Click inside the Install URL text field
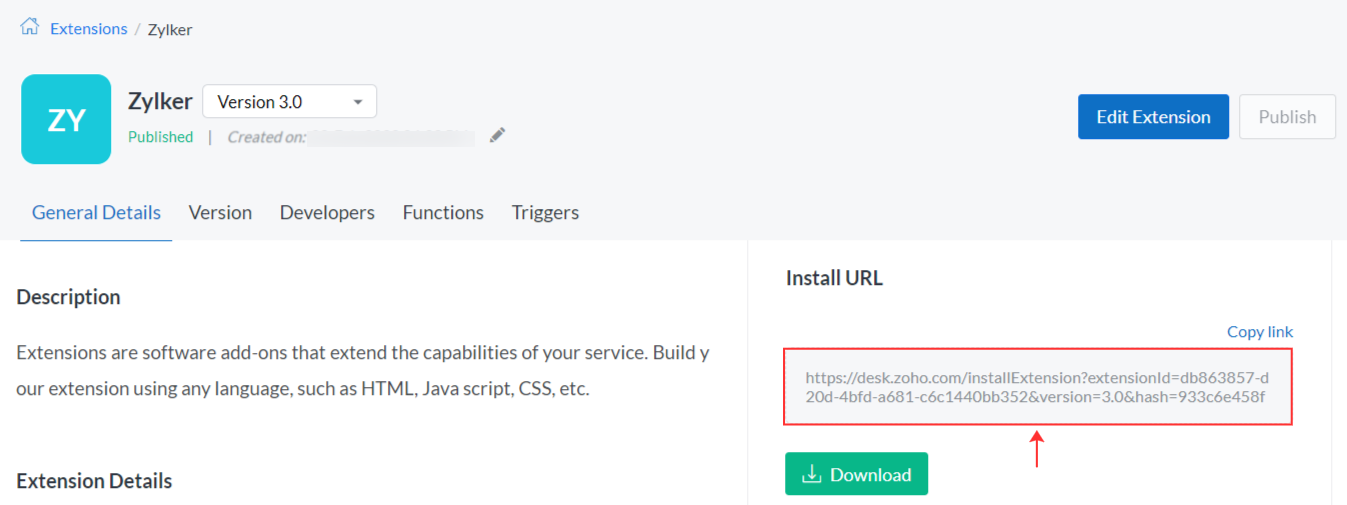 pos(1037,387)
